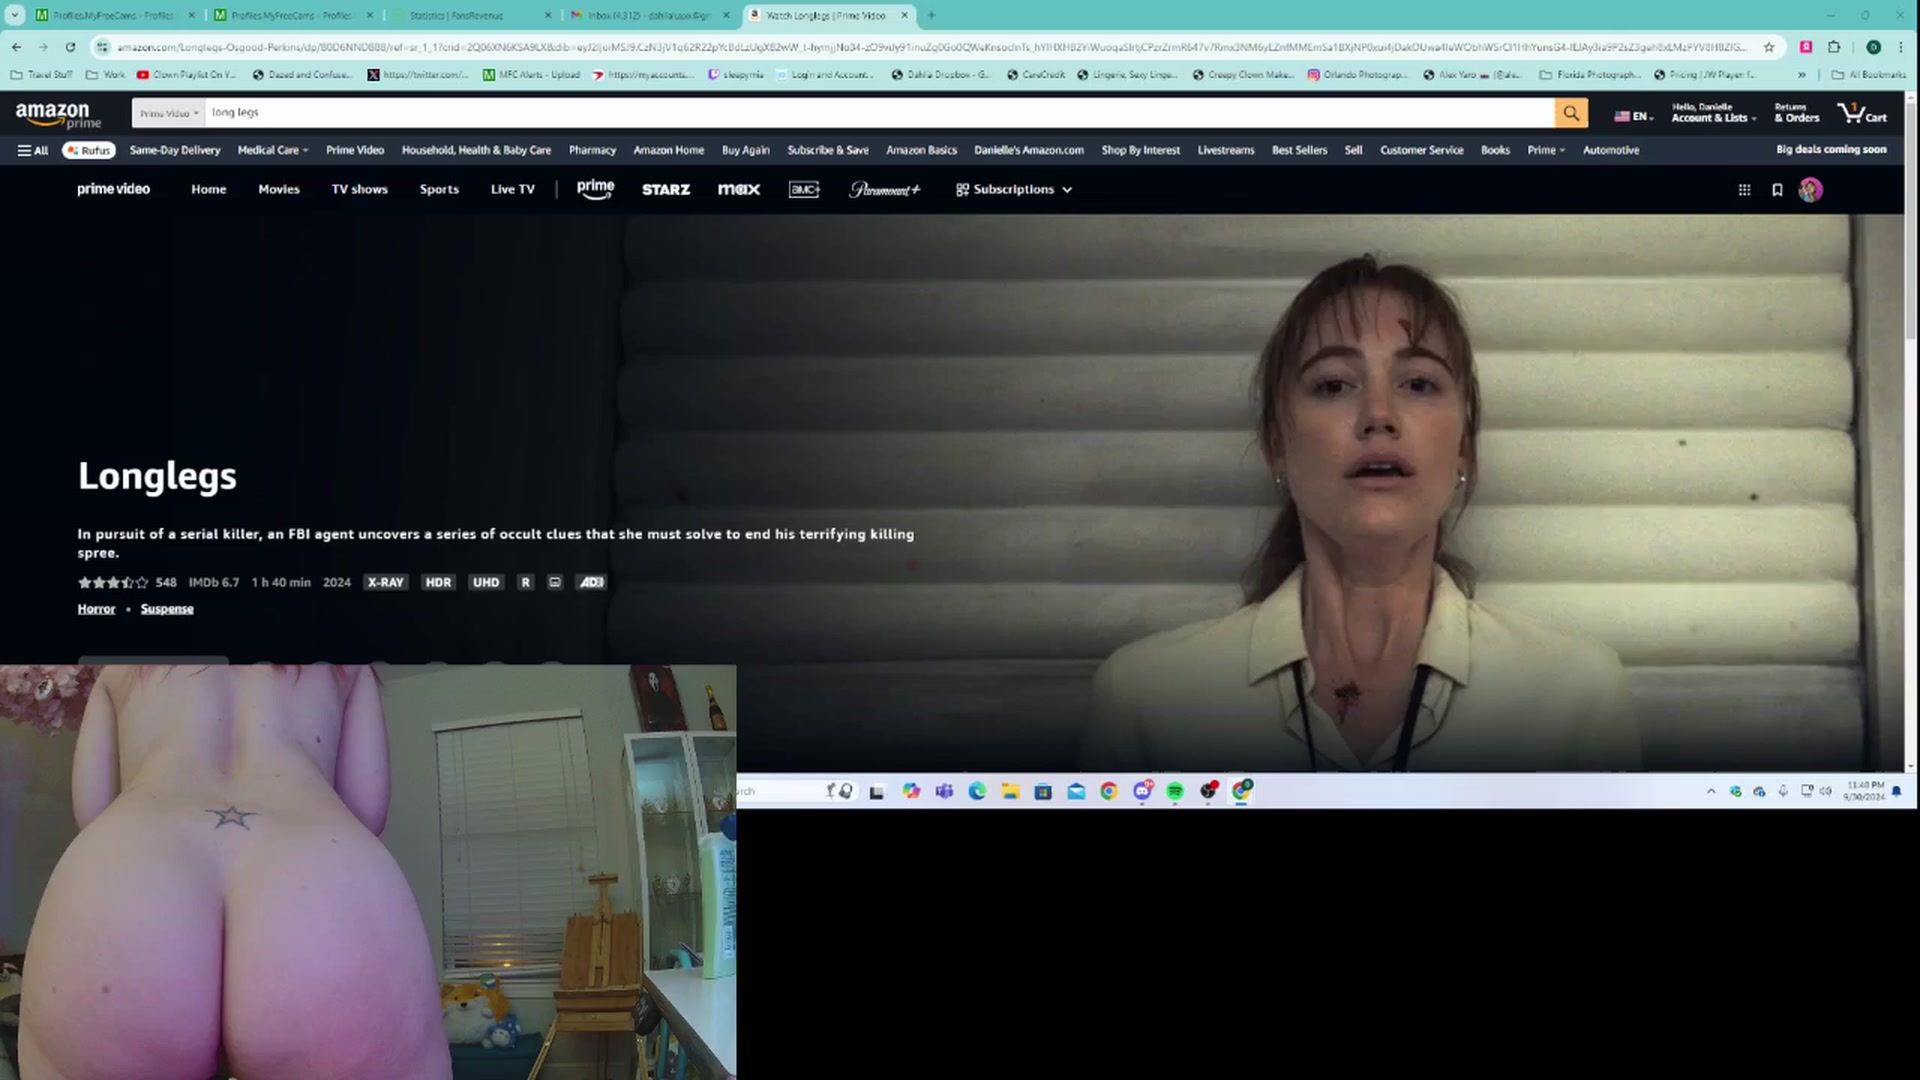Go to the Sports tab
This screenshot has height=1080, width=1920.
point(439,189)
